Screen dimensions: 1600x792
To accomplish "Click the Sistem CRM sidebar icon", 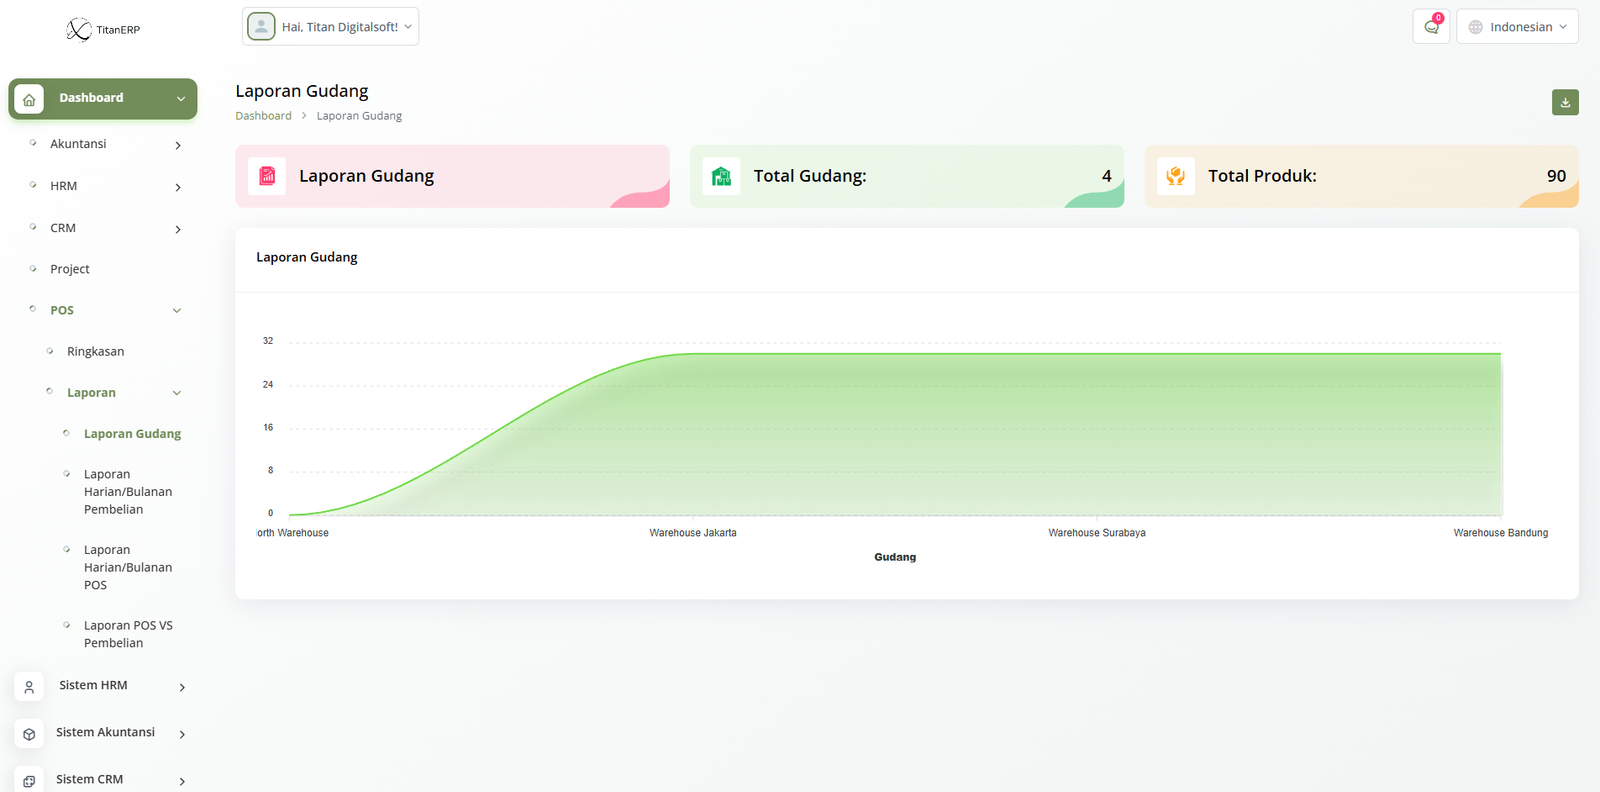I will tap(29, 780).
